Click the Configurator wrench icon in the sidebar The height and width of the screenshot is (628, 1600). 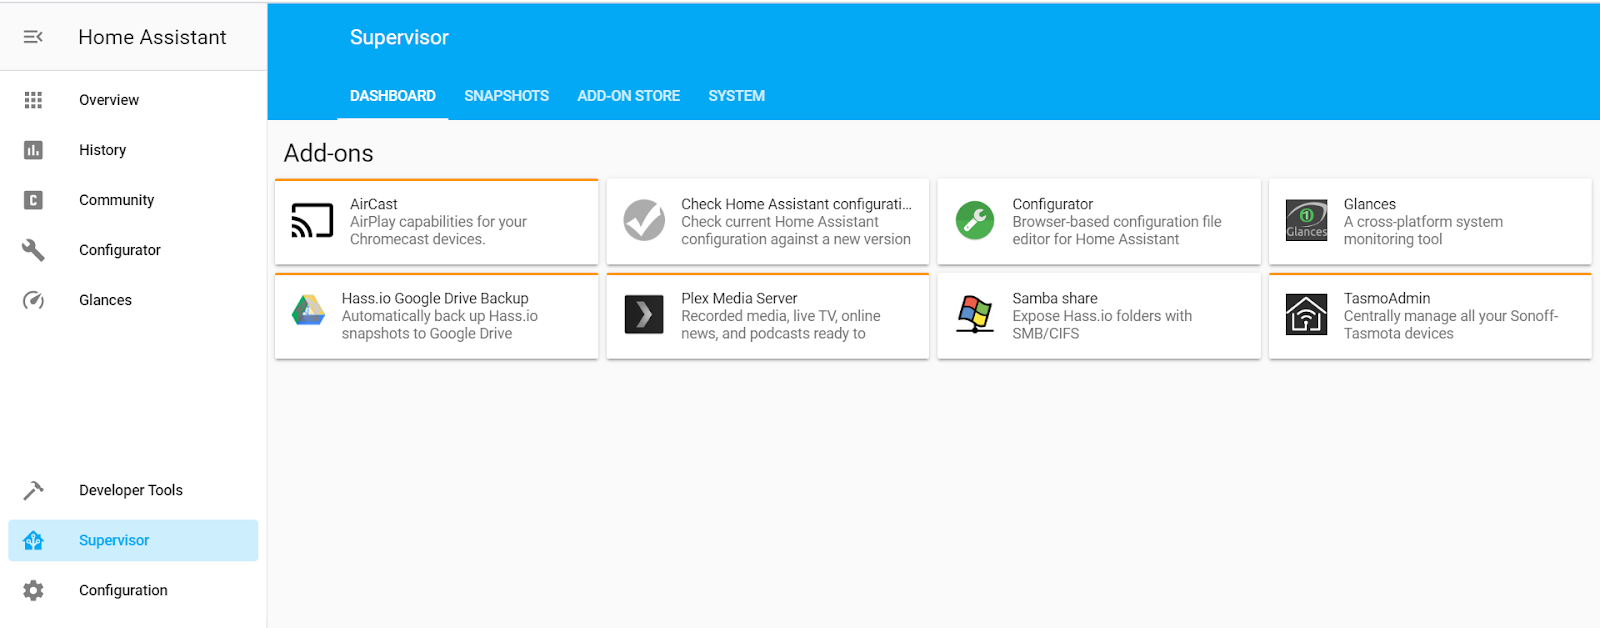coord(33,250)
